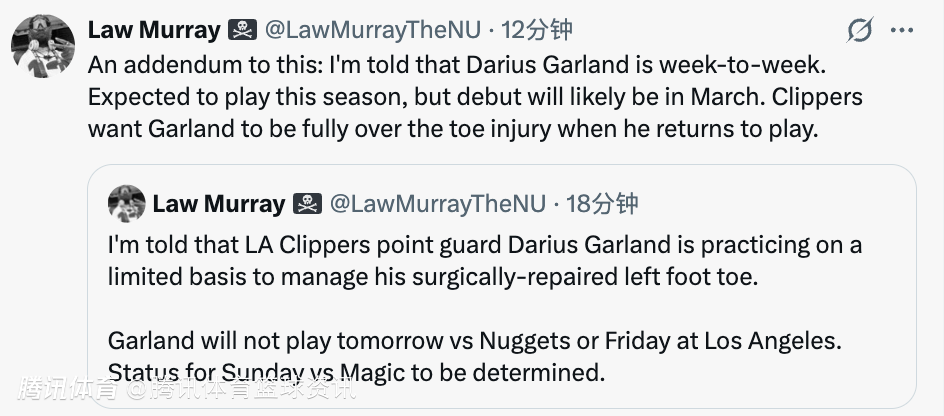Click the @LawMurrayTheNU handle in the quoted tweet

point(438,205)
